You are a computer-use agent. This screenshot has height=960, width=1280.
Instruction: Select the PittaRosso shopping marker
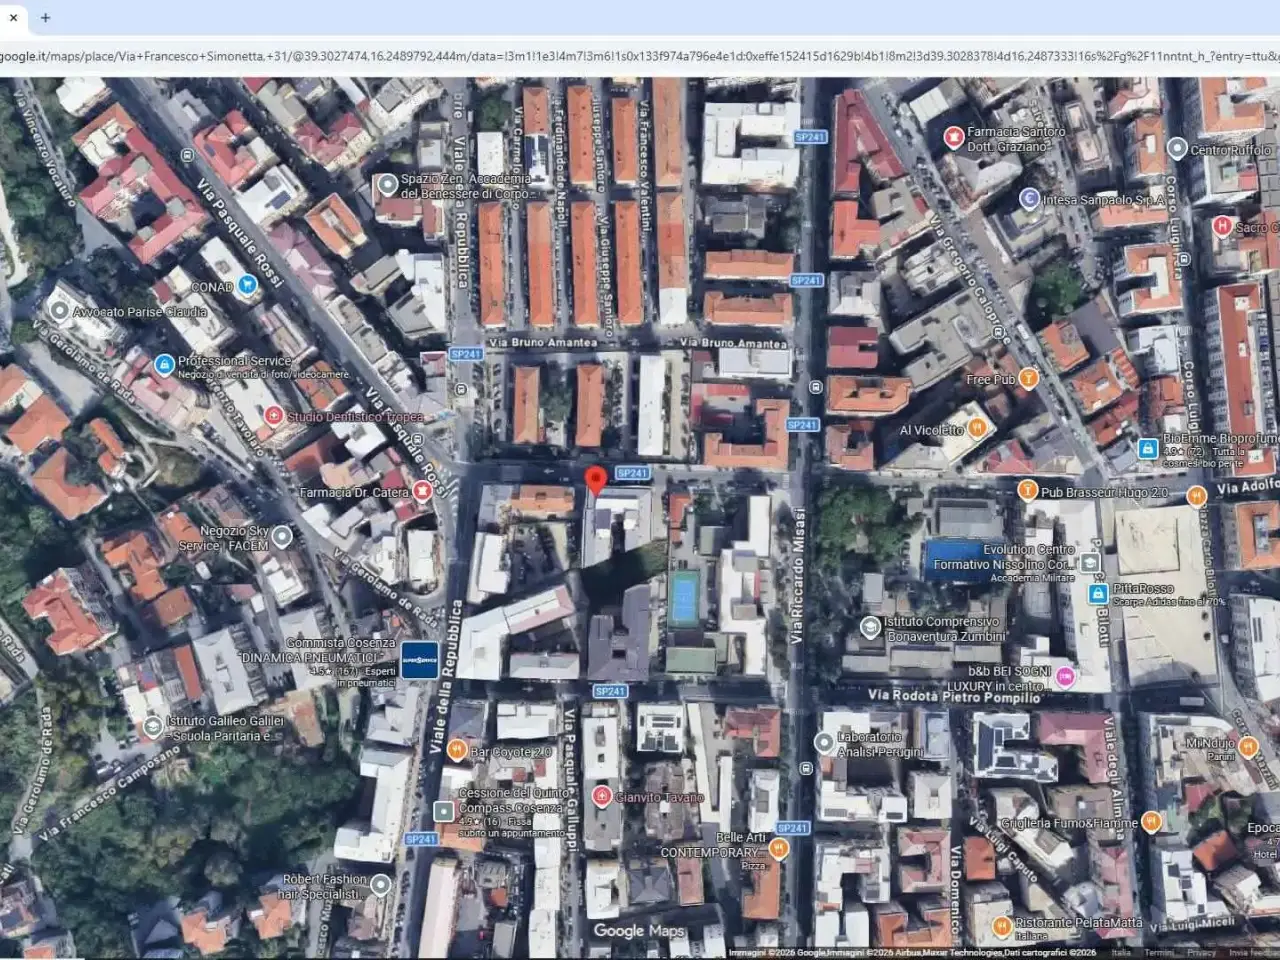click(1098, 594)
